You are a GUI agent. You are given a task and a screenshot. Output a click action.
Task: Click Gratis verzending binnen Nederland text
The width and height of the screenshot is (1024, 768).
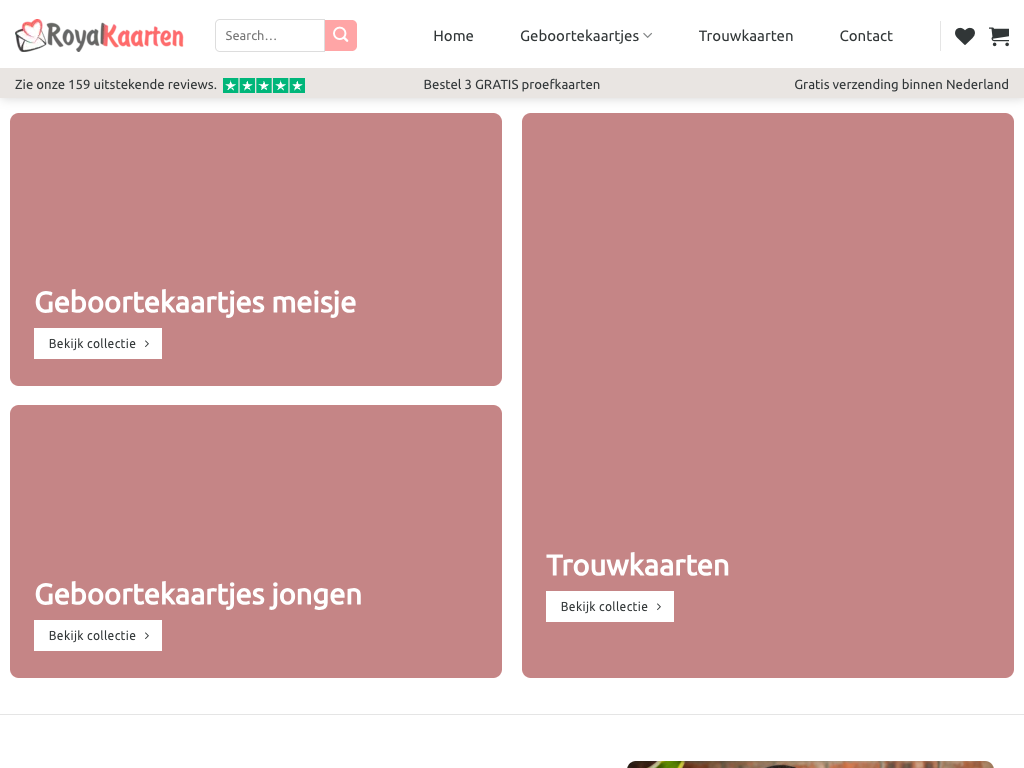click(901, 85)
